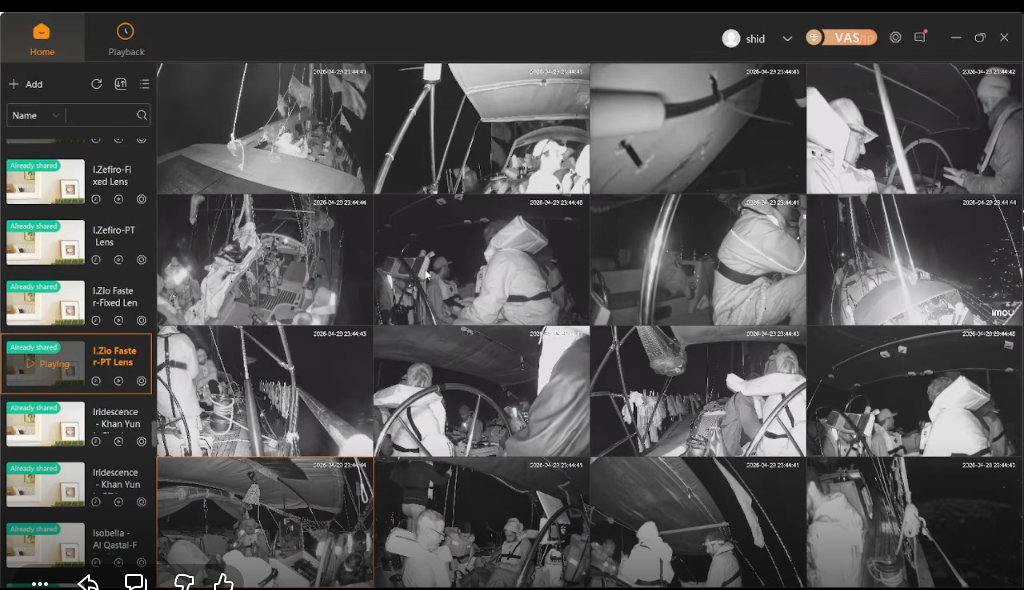Open the message center icon with red dot

[920, 37]
